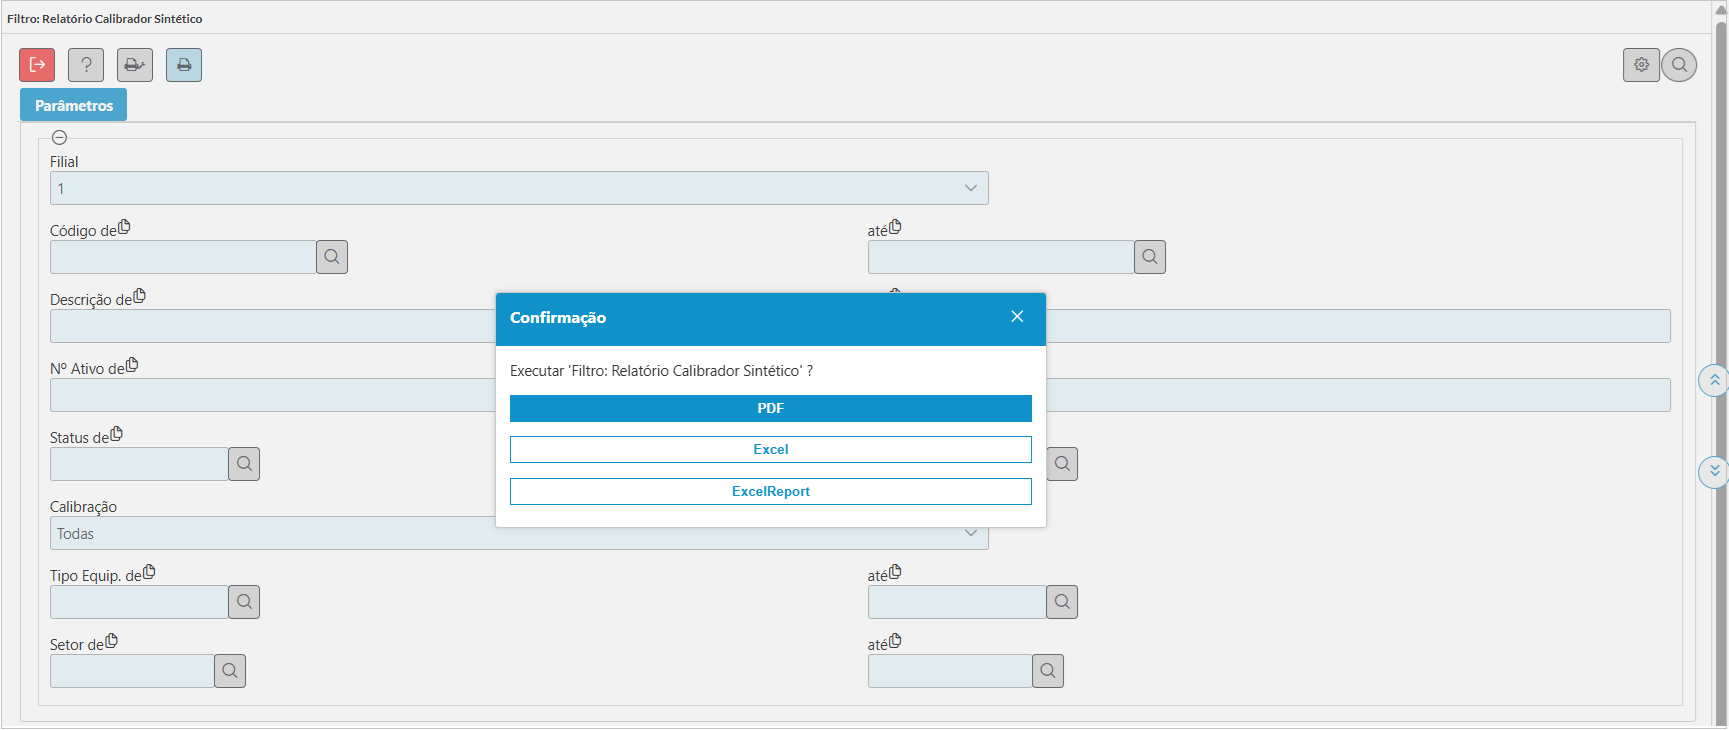Open lookup for Tipo Equip. de field
The width and height of the screenshot is (1729, 730).
coord(244,602)
